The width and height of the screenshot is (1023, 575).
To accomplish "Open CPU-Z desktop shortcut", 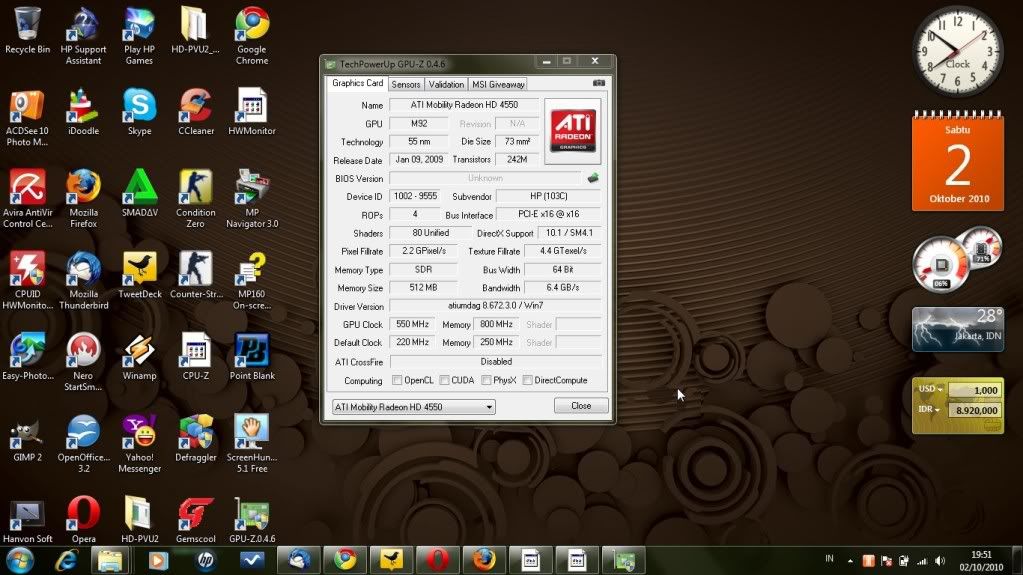I will pos(196,357).
